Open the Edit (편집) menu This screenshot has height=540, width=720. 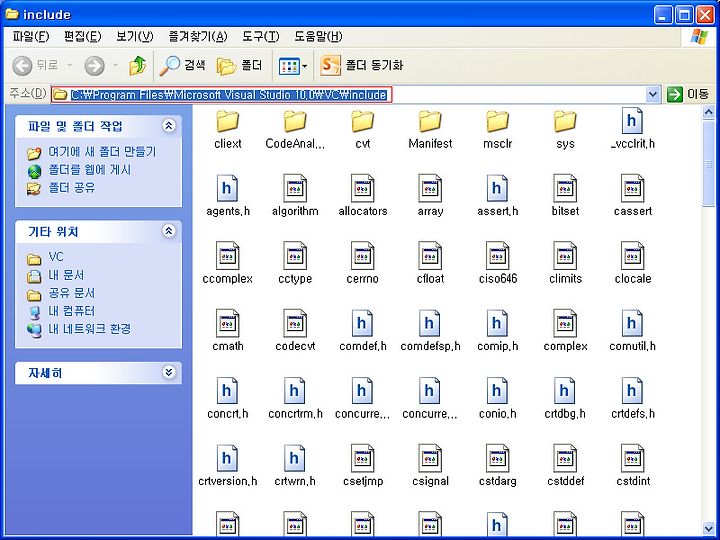83,36
